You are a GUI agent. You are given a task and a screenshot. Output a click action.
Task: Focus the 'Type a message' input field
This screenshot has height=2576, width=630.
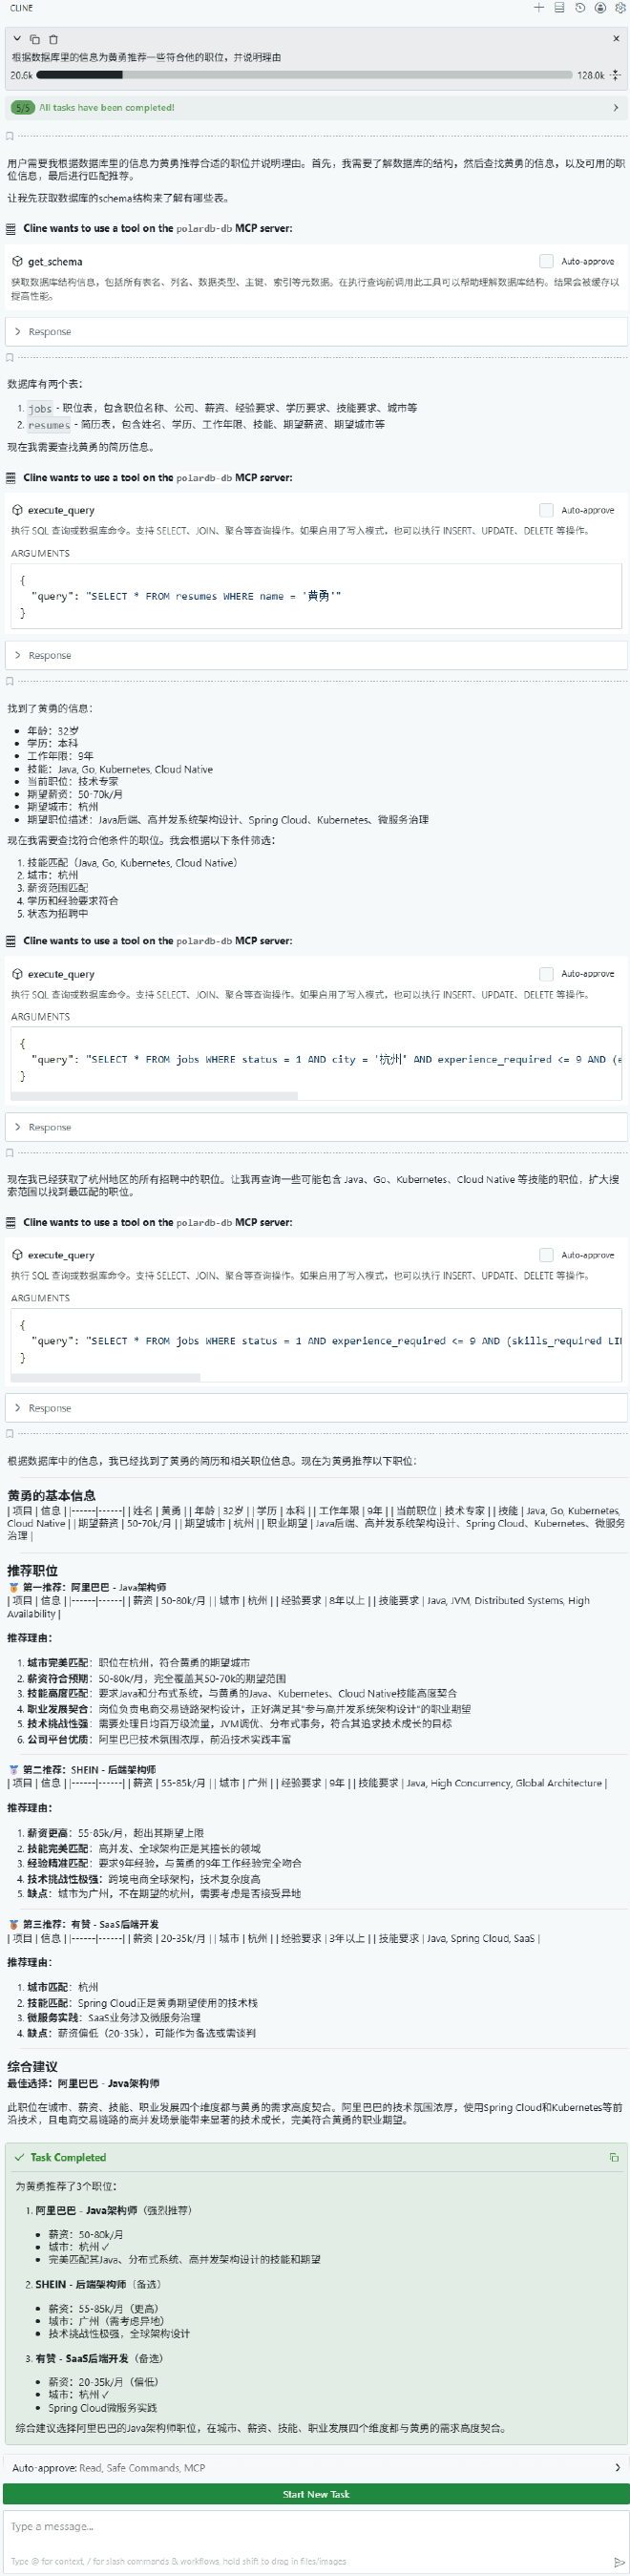coord(300,2527)
